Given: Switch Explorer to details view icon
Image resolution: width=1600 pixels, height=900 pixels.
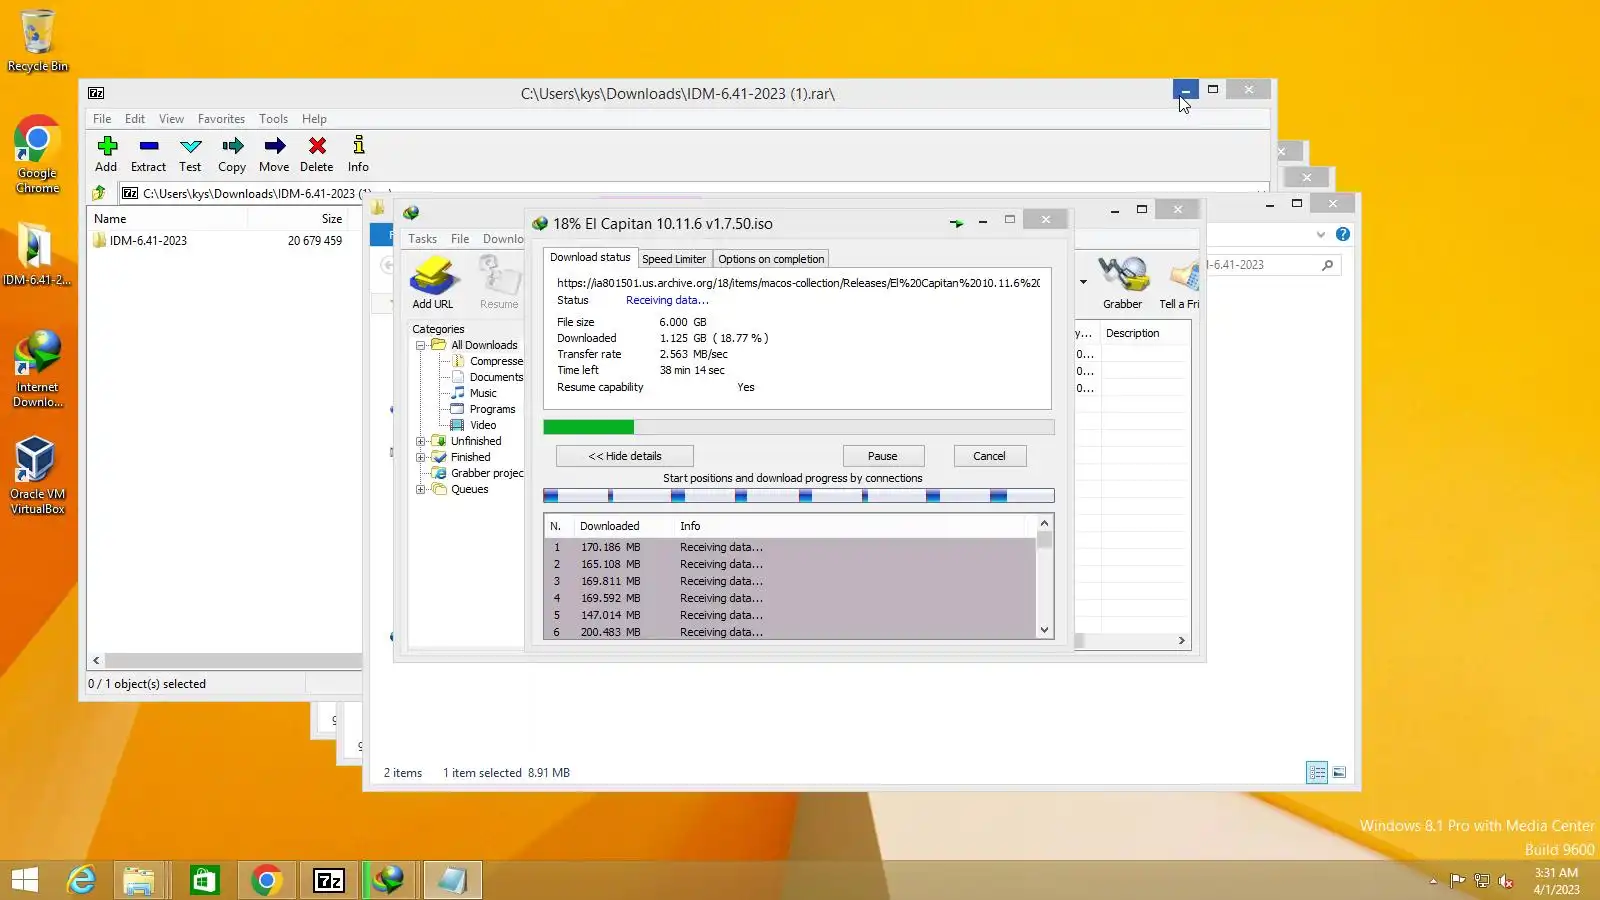Looking at the screenshot, I should coord(1317,772).
